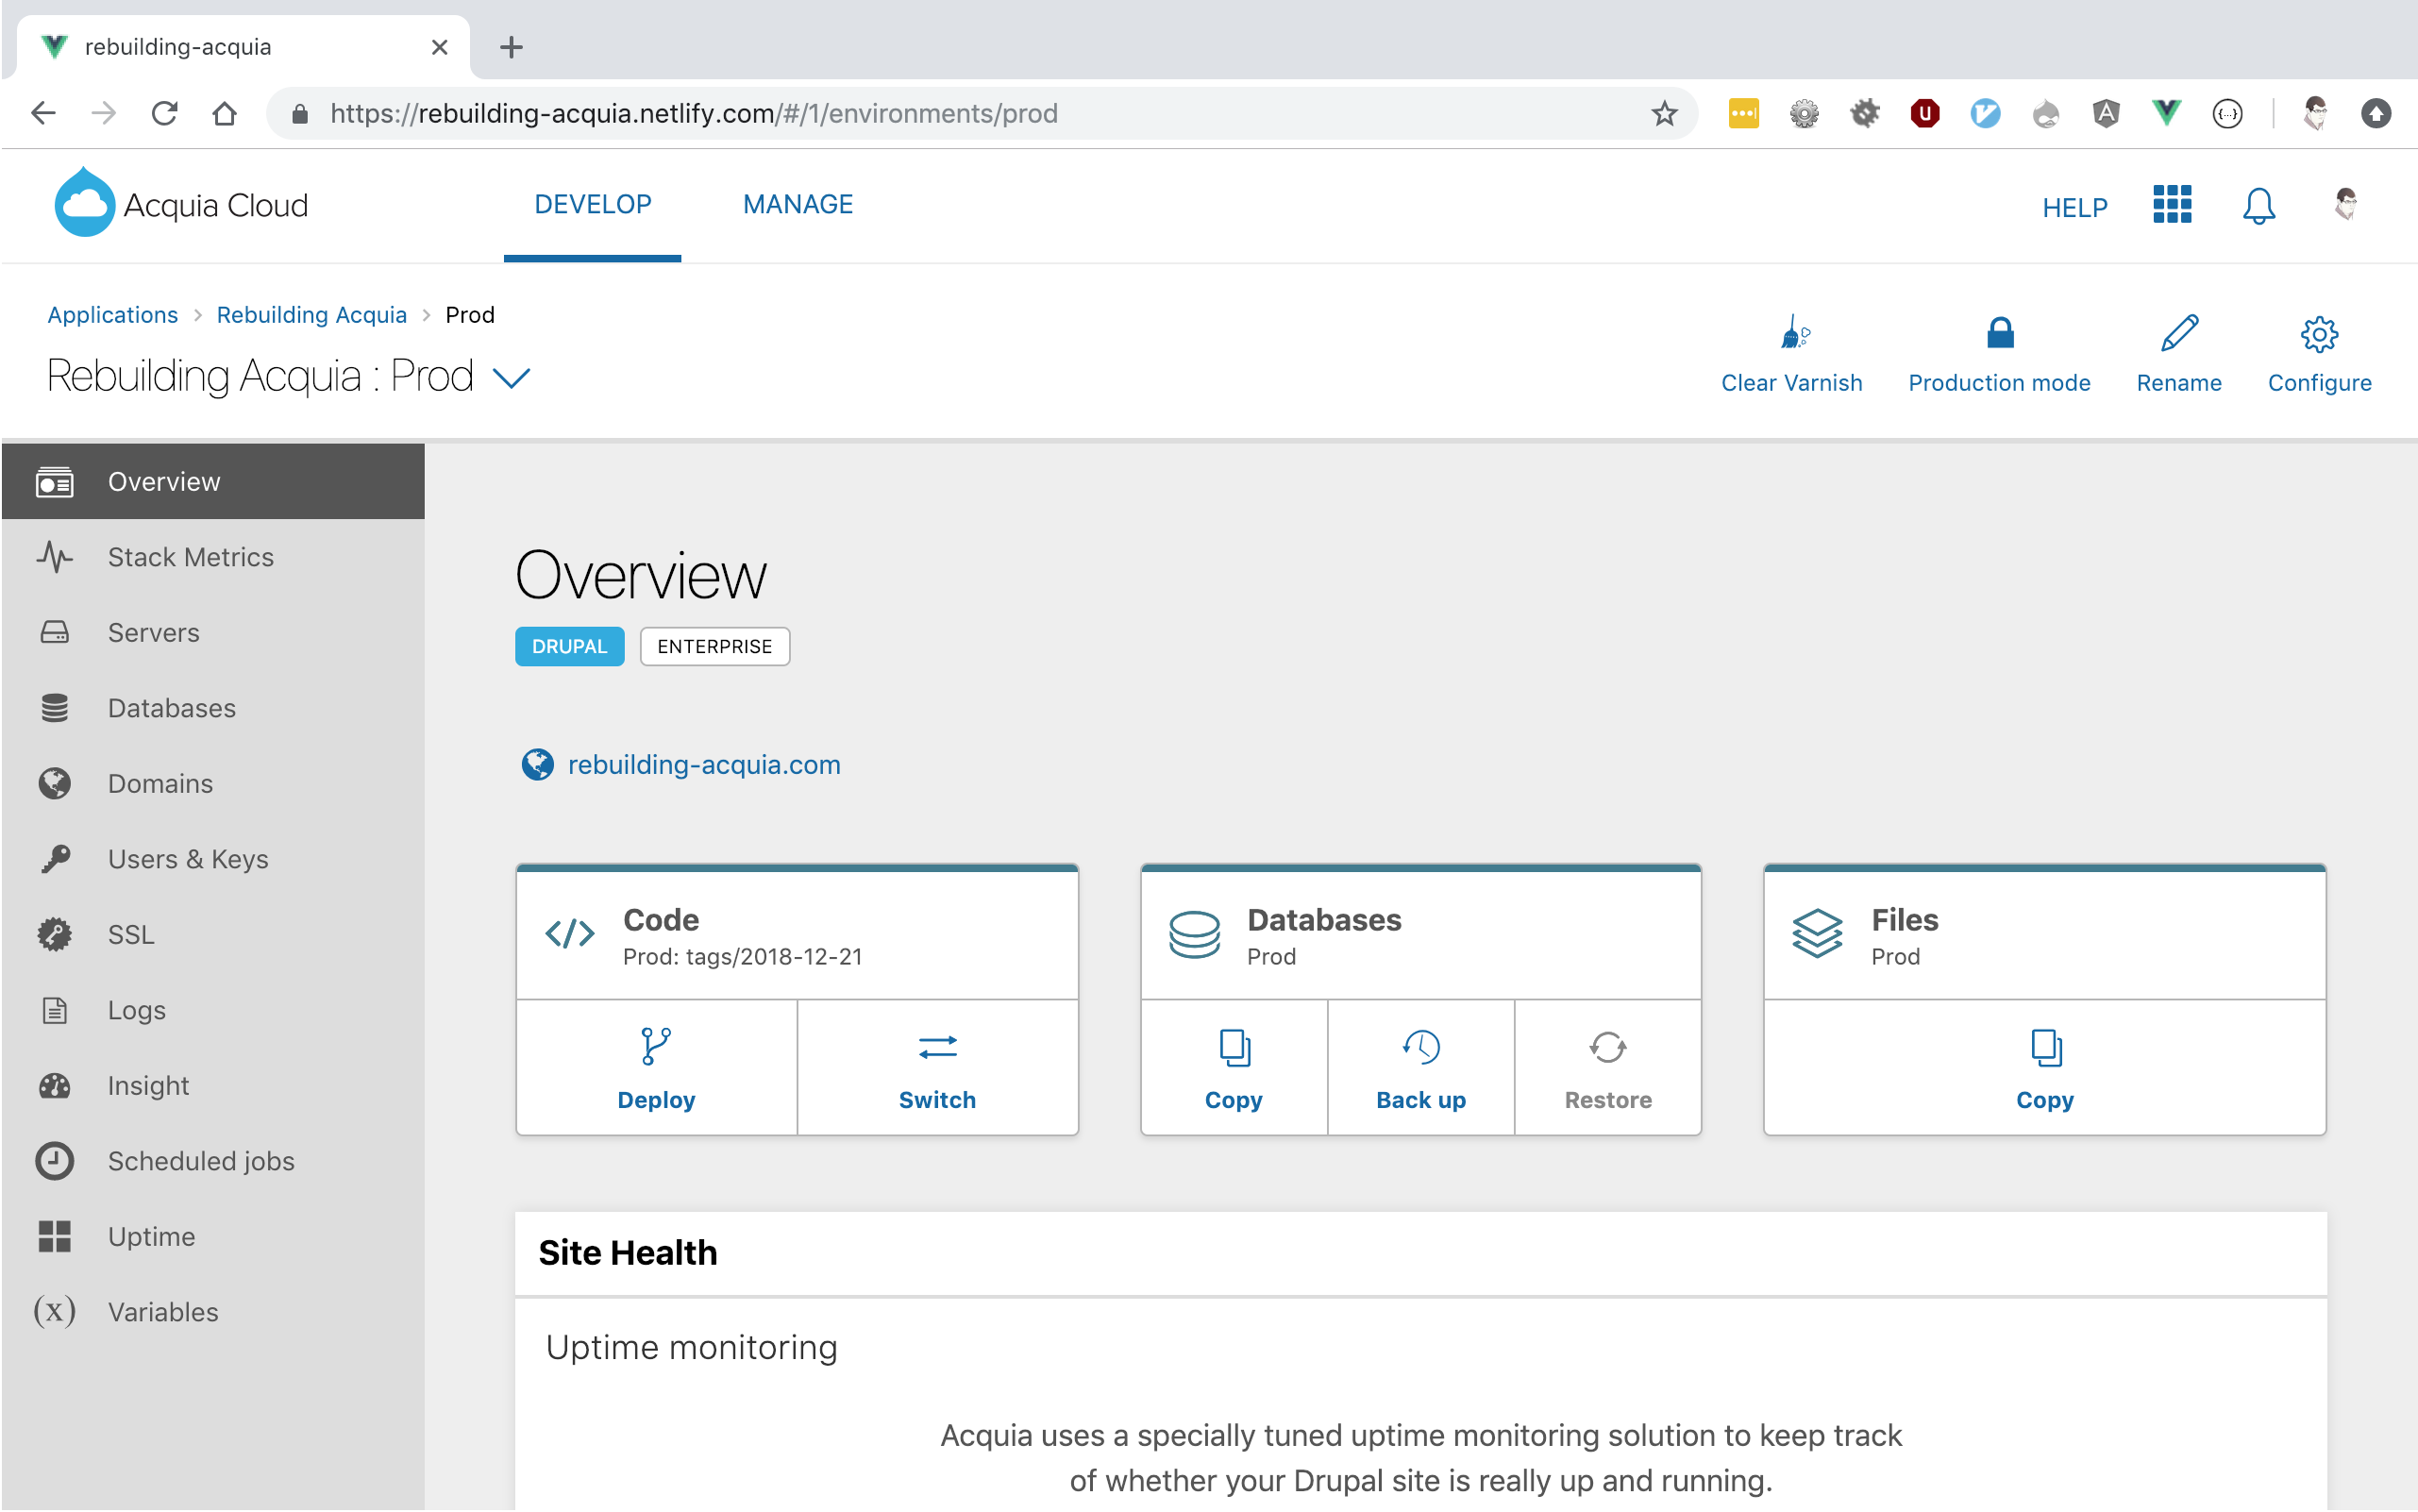The height and width of the screenshot is (1512, 2418).
Task: Expand the Rebuilding Acquia : Prod environment dropdown
Action: pos(512,378)
